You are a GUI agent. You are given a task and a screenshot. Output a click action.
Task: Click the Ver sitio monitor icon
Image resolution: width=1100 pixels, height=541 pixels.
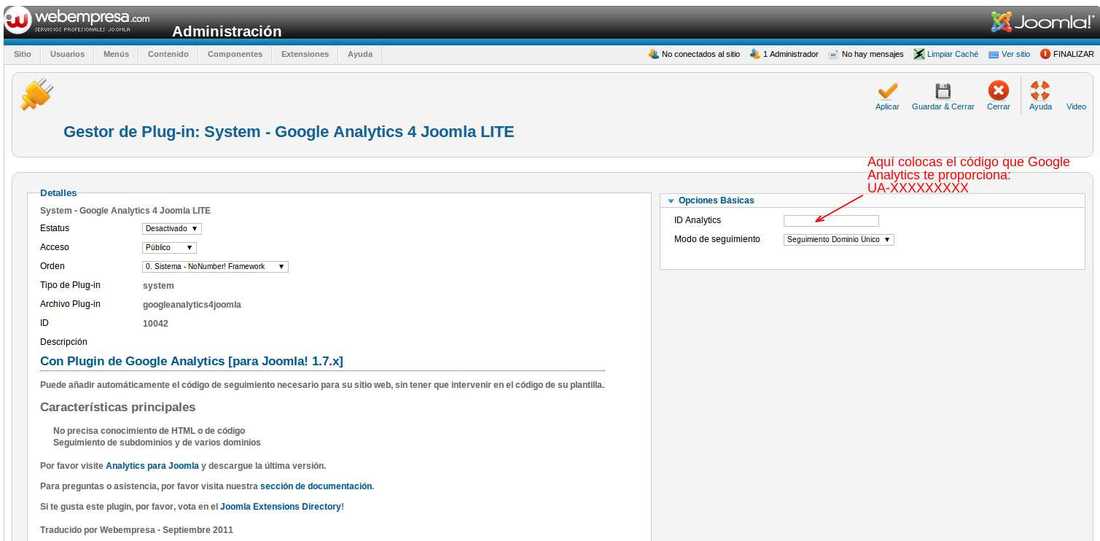point(993,54)
